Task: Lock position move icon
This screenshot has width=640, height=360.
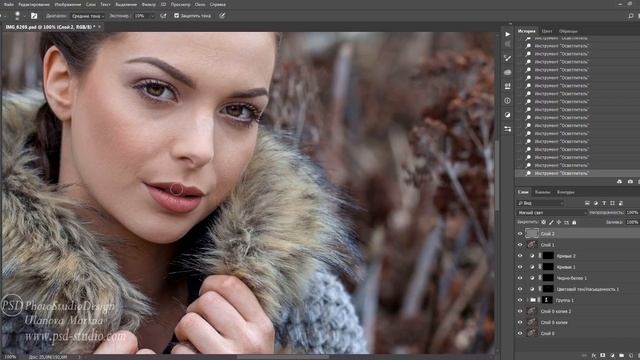Action: 559,222
